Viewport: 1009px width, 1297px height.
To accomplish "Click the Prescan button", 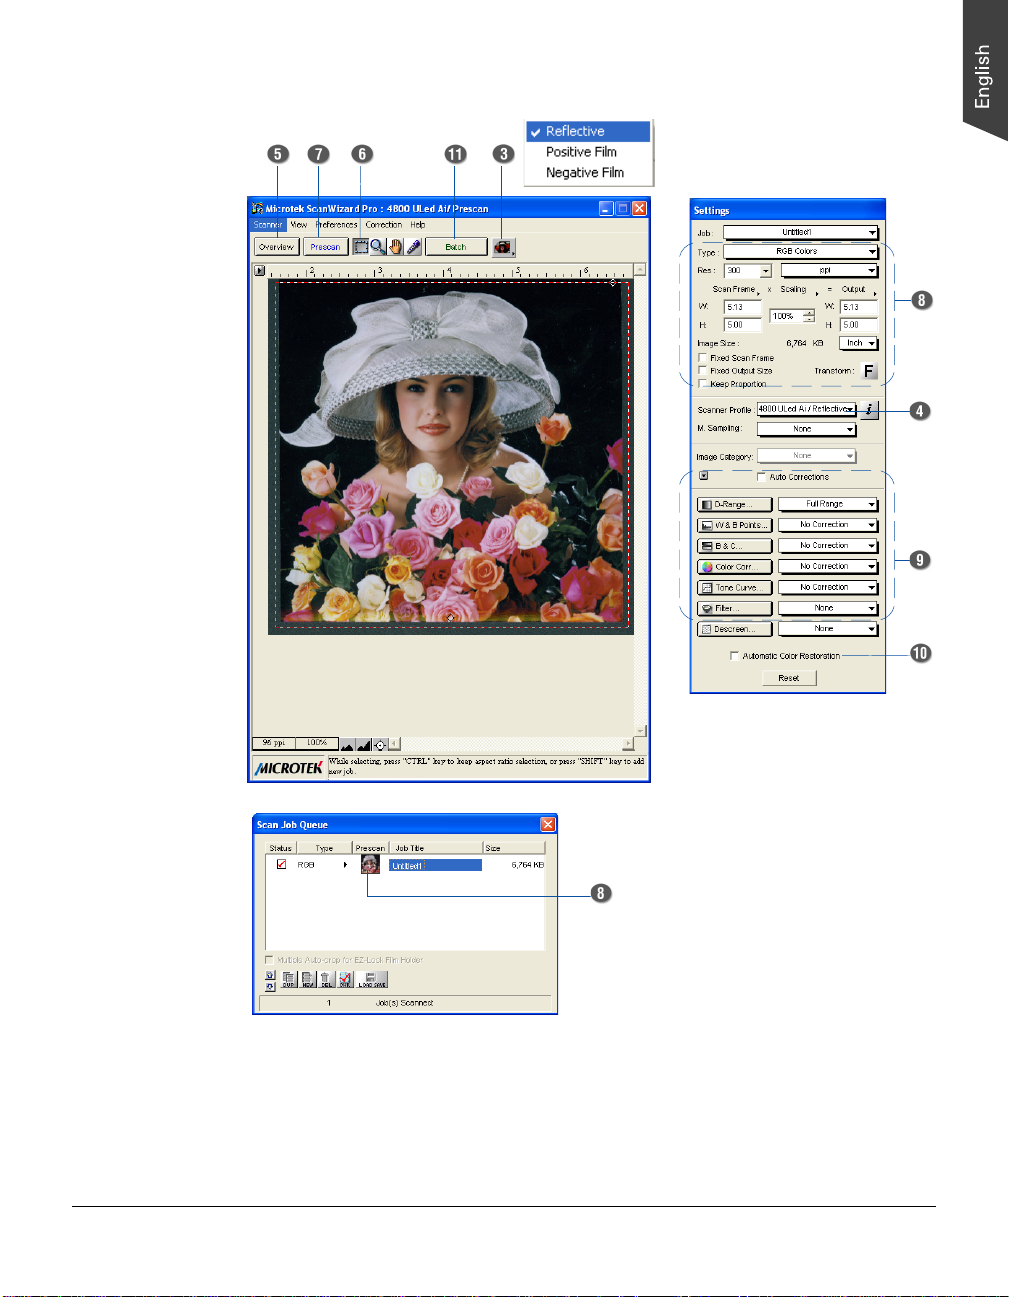I will 325,247.
